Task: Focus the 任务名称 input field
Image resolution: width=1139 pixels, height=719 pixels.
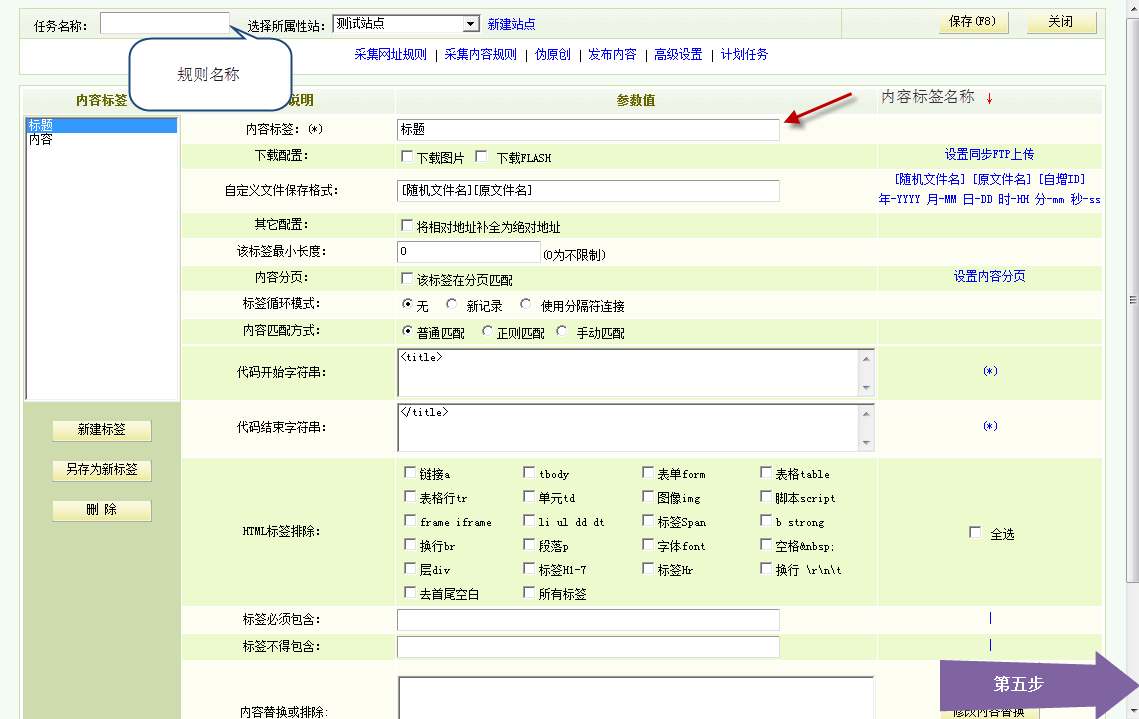Action: click(x=165, y=23)
